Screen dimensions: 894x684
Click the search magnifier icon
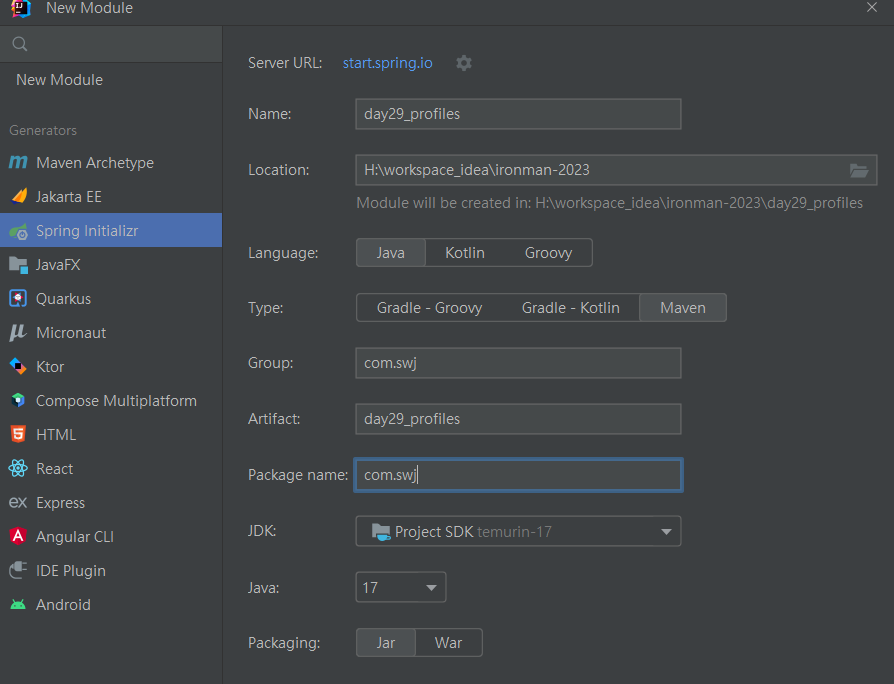pyautogui.click(x=19, y=44)
